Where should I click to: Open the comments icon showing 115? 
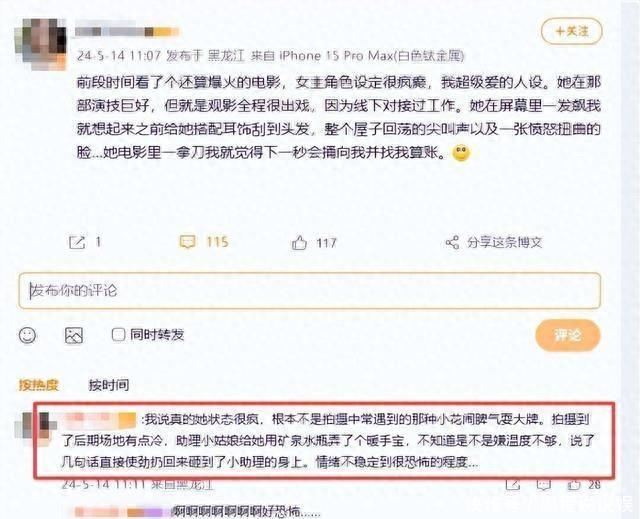point(187,242)
